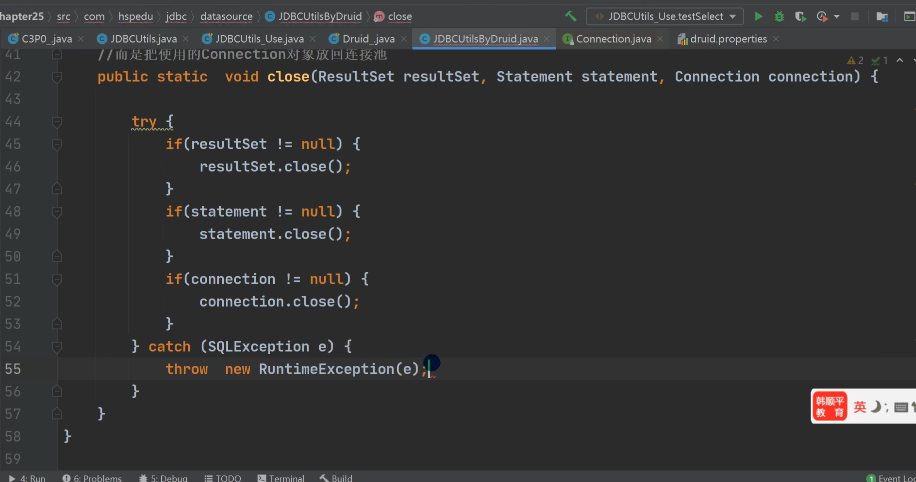Viewport: 916px width, 482px height.
Task: Open Project Structure folder icon
Action: (x=882, y=16)
